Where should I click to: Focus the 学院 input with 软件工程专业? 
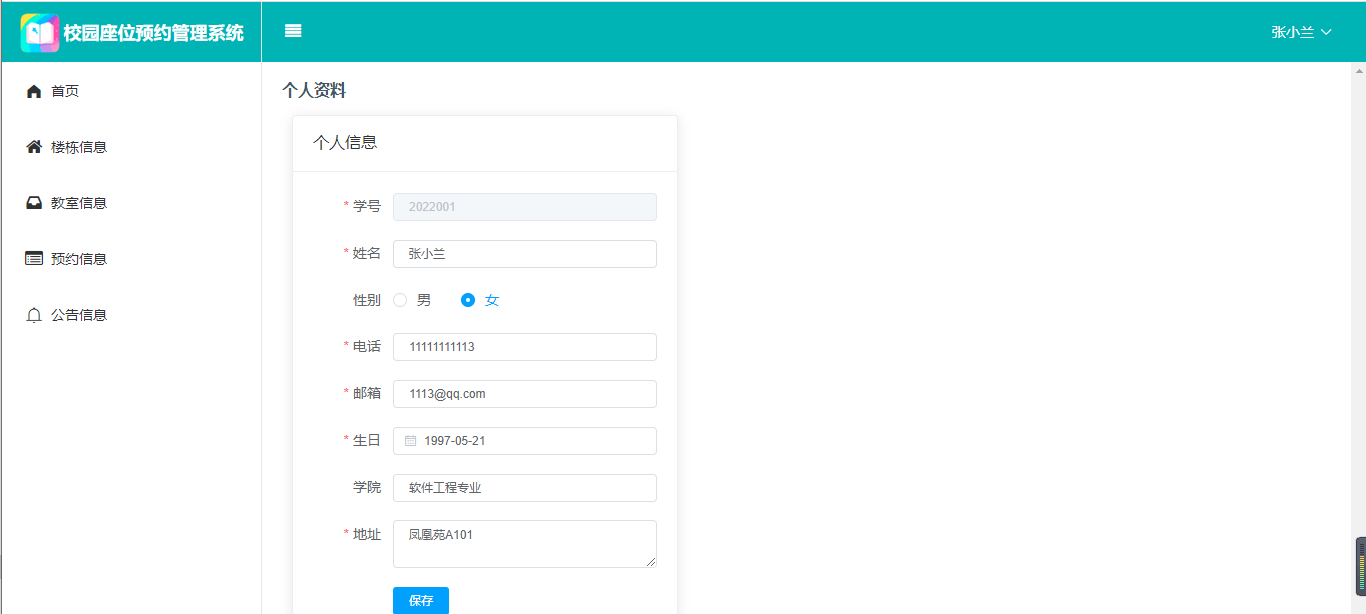[x=525, y=488]
